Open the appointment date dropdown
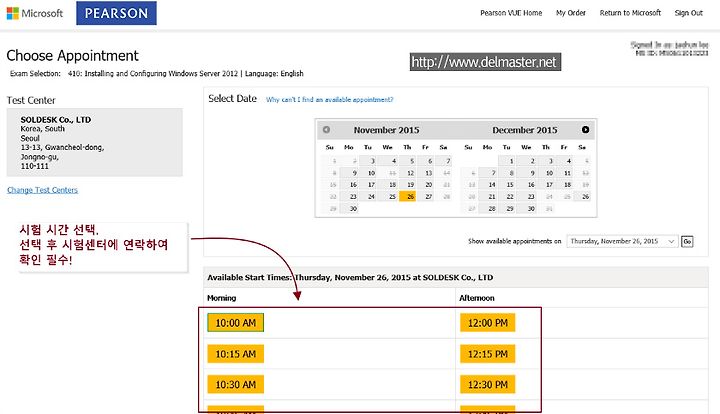720x414 pixels. coord(622,241)
